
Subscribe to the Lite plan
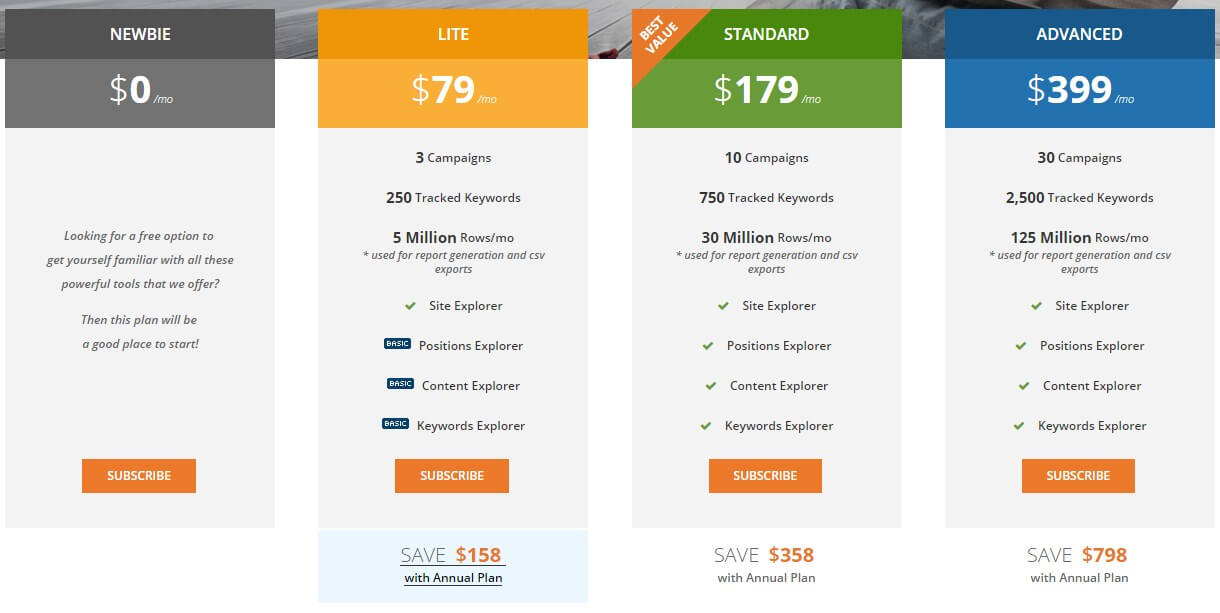click(452, 476)
